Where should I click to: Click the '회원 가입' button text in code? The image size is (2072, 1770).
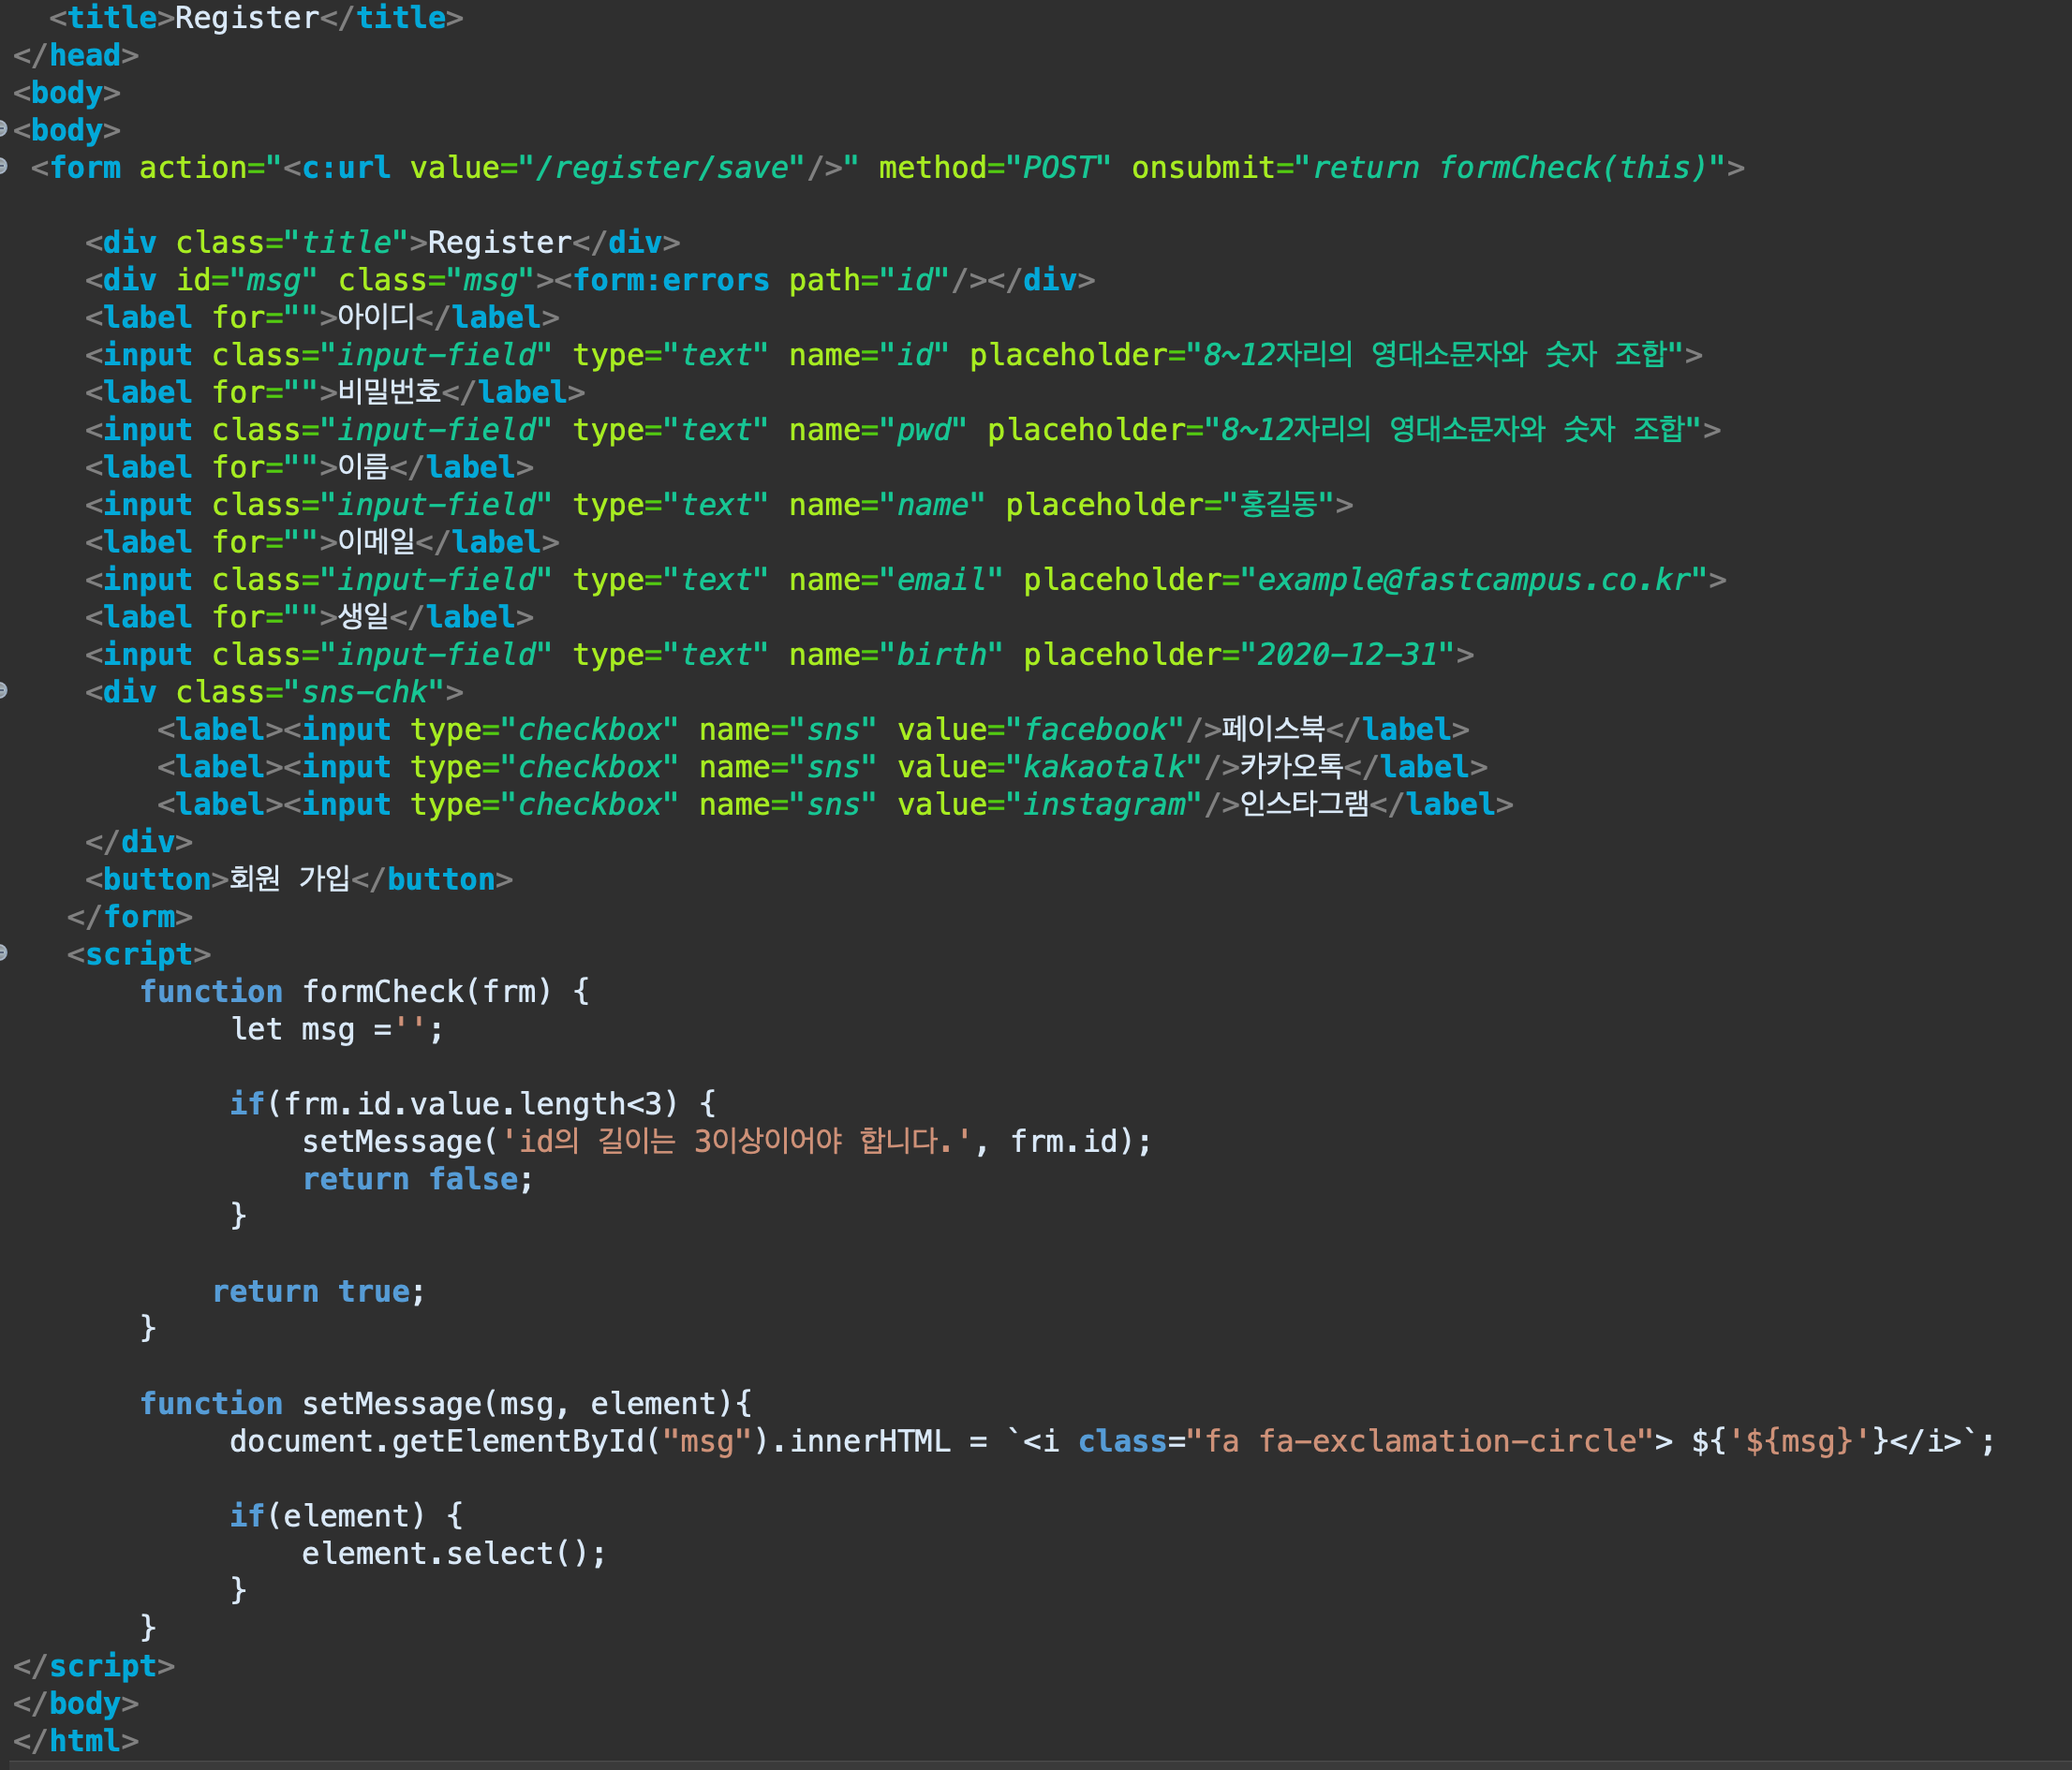289,880
